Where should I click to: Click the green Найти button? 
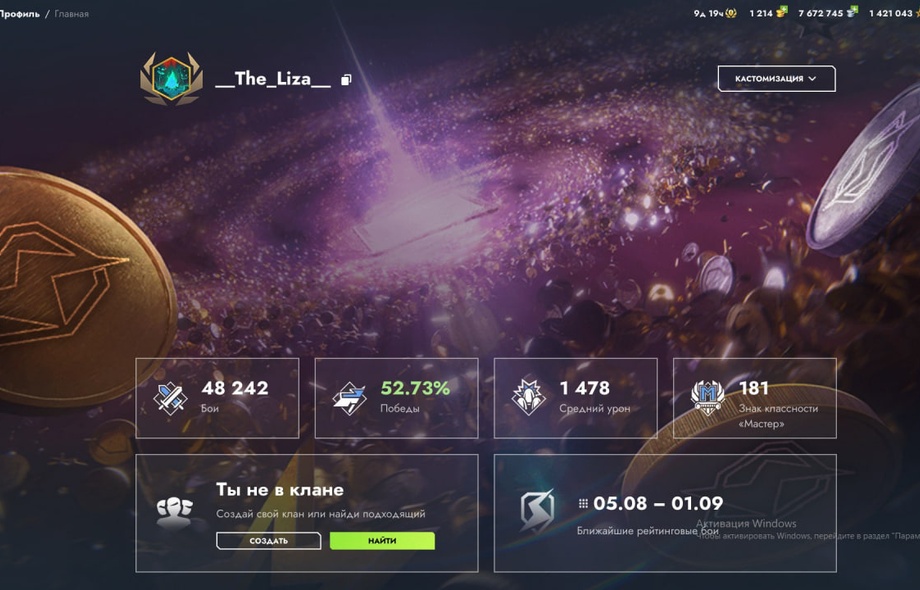coord(382,541)
